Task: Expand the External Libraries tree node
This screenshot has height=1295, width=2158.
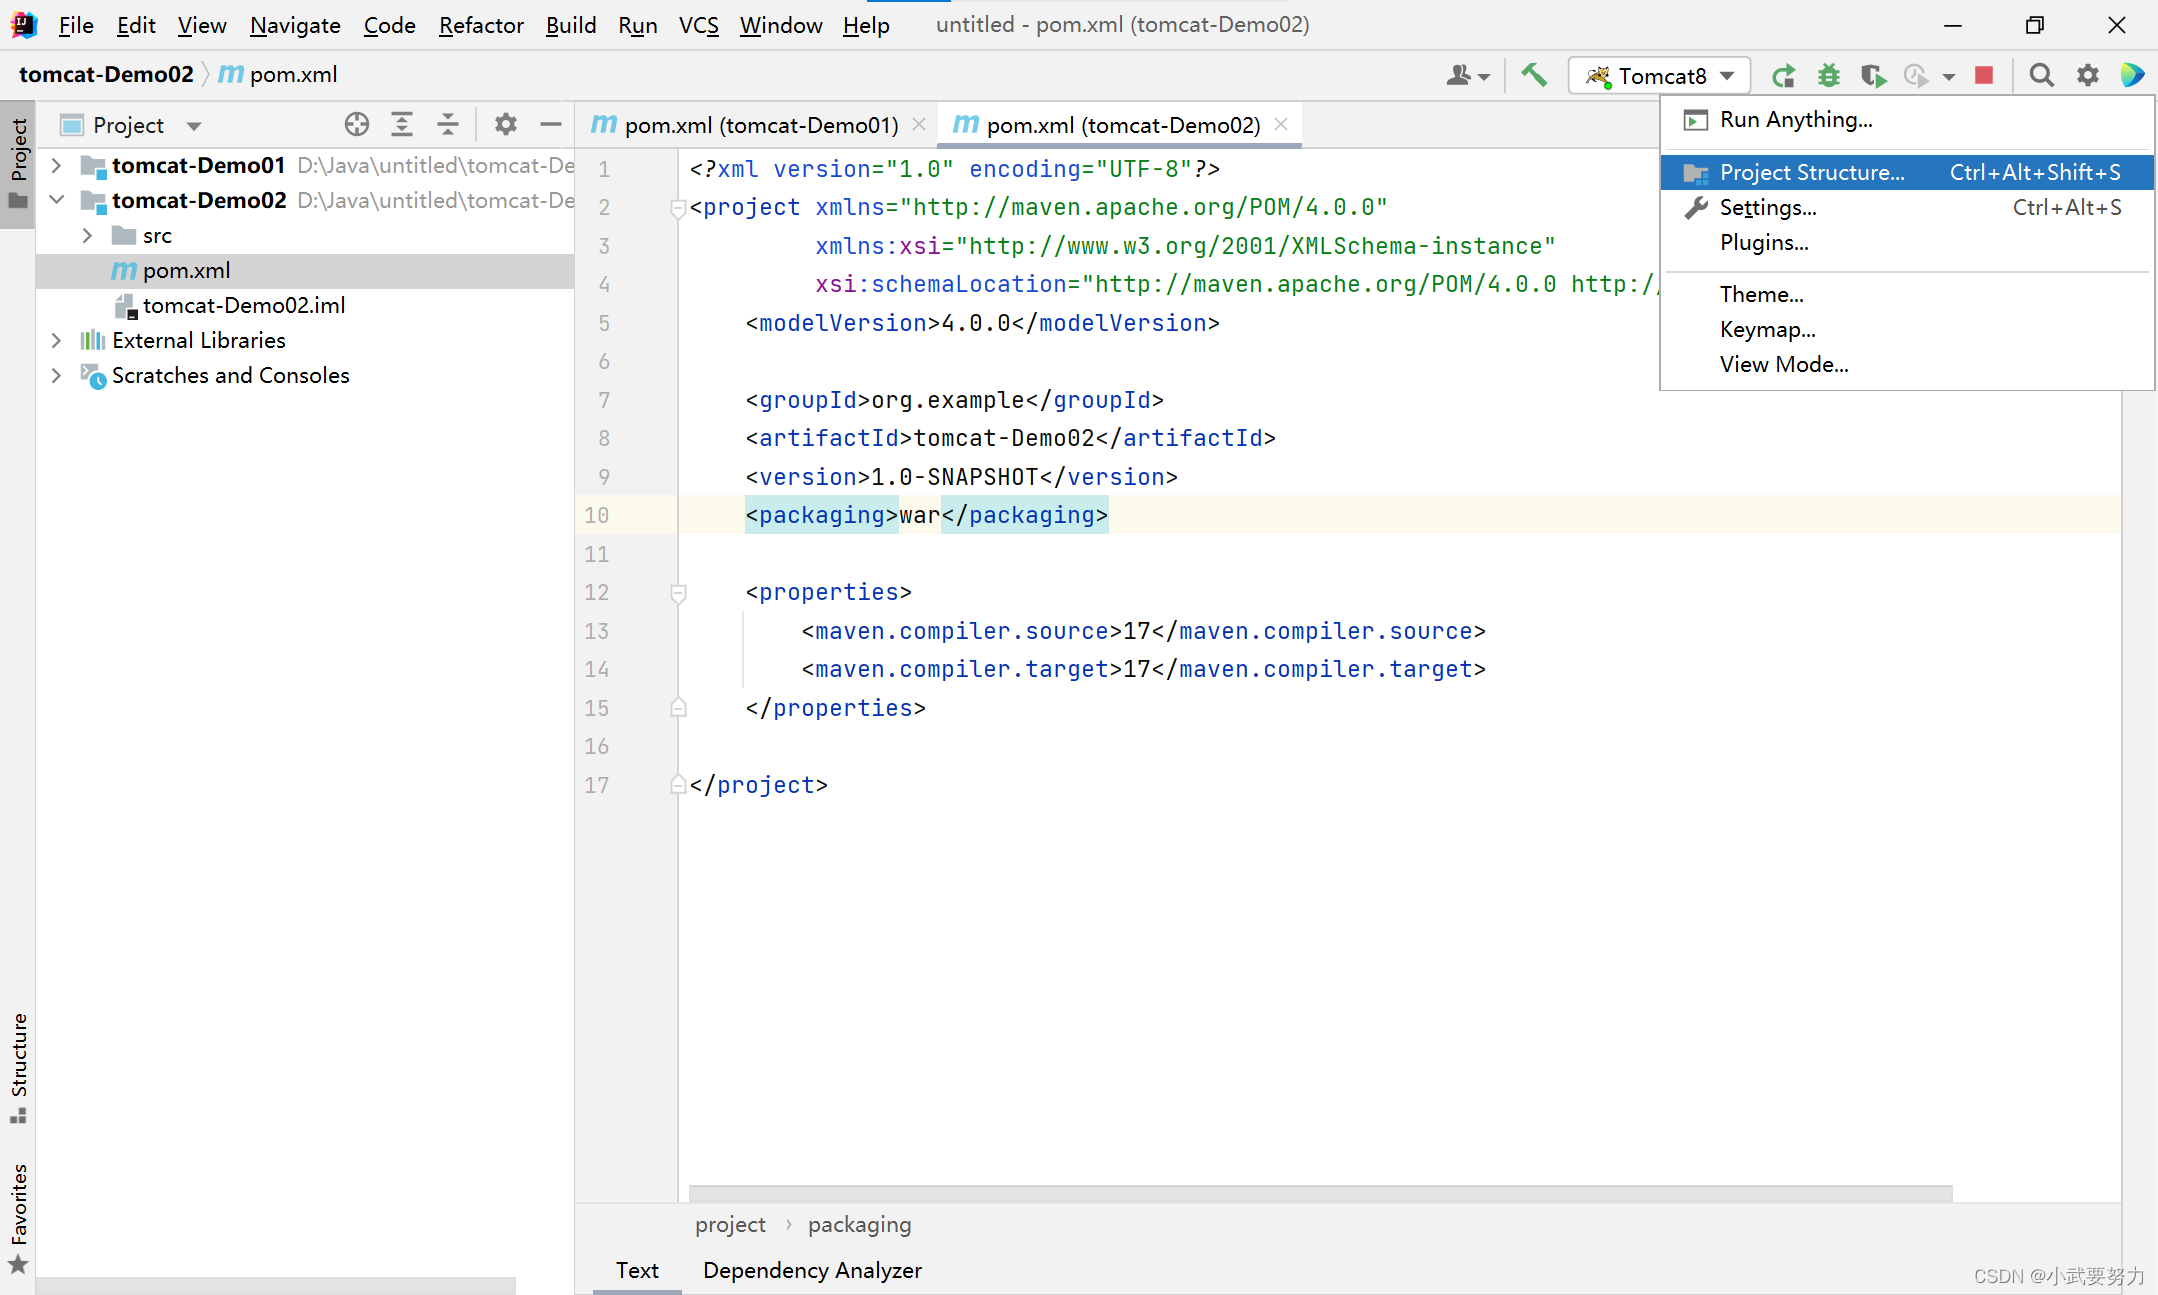Action: [57, 340]
